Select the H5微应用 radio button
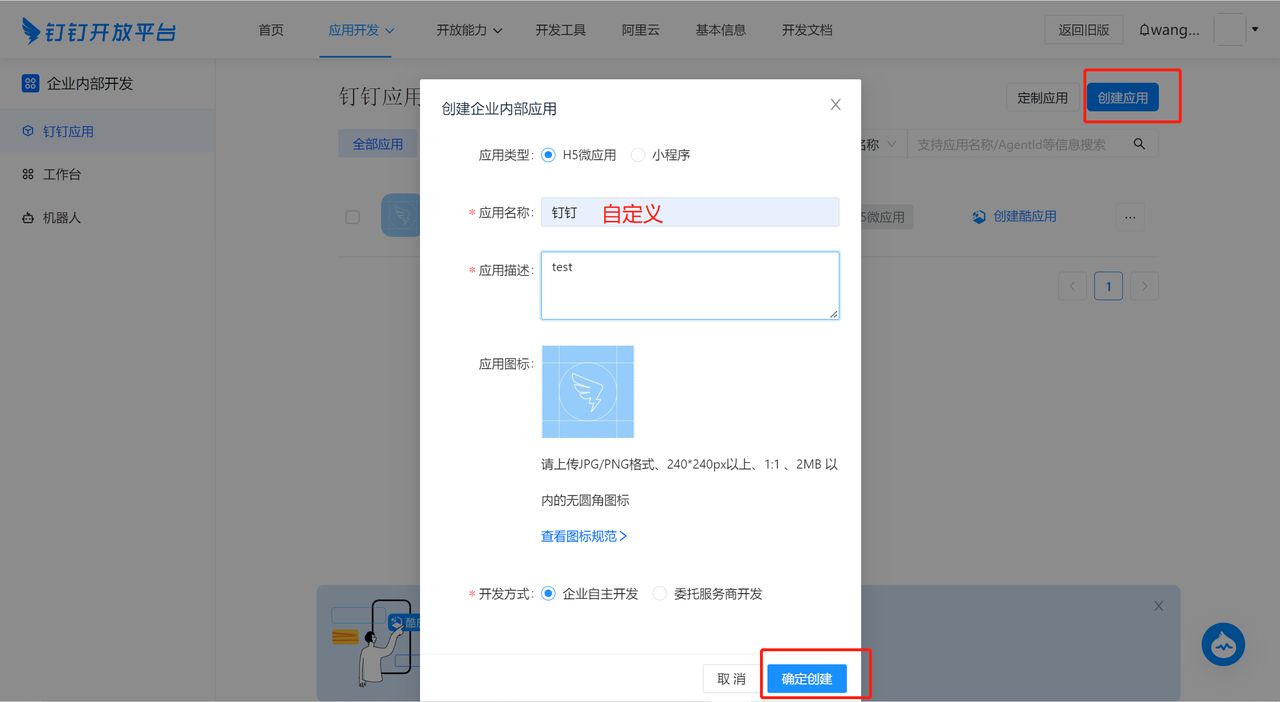 click(548, 155)
